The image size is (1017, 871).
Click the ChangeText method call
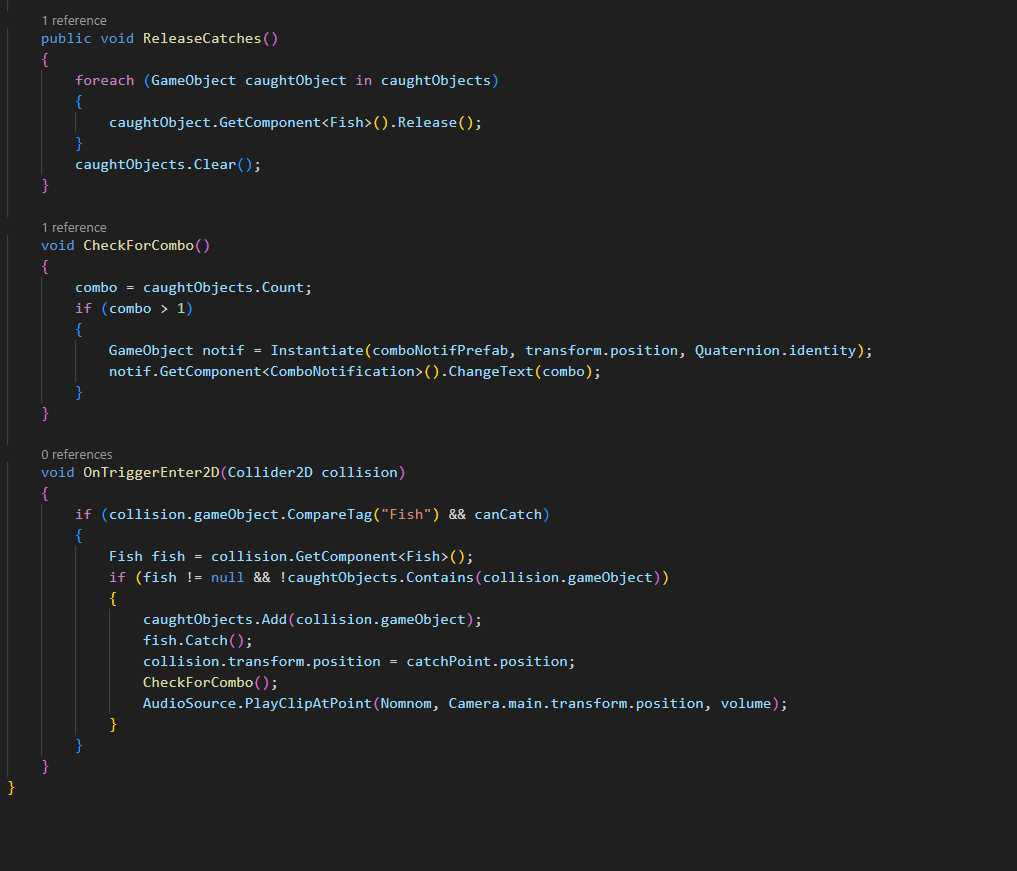[490, 372]
